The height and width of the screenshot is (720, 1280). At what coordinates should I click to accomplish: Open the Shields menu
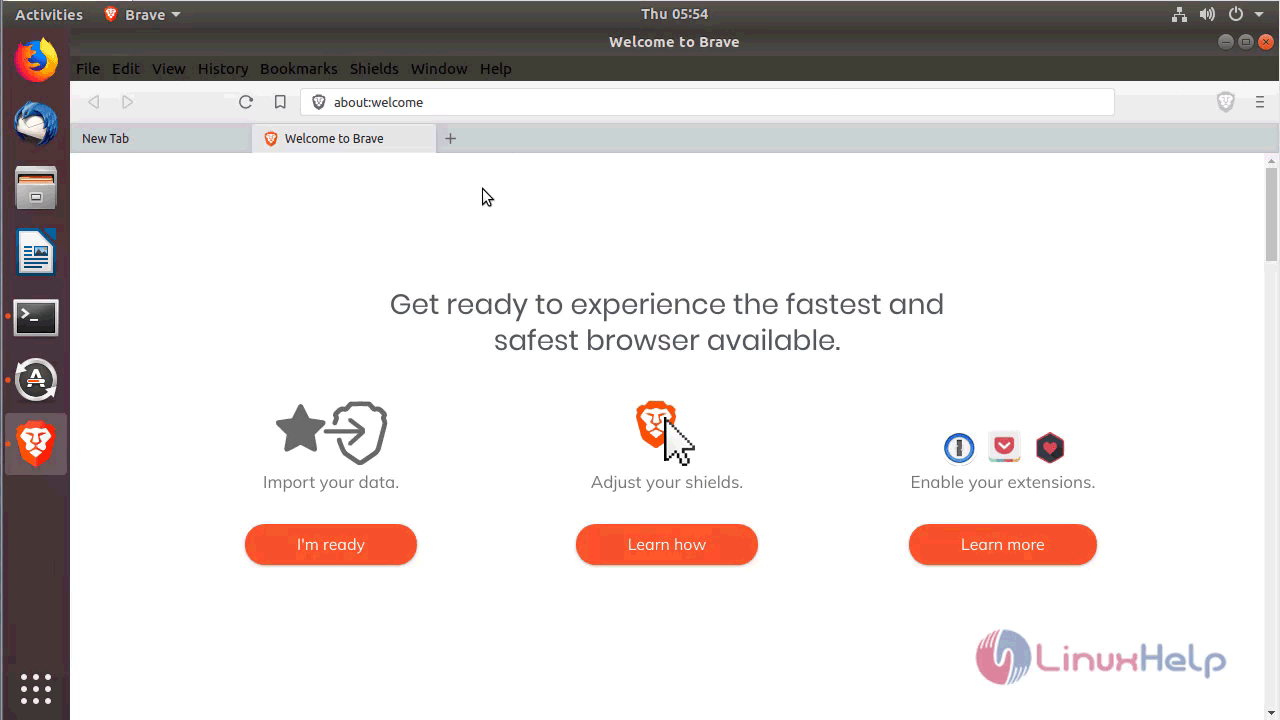tap(374, 69)
